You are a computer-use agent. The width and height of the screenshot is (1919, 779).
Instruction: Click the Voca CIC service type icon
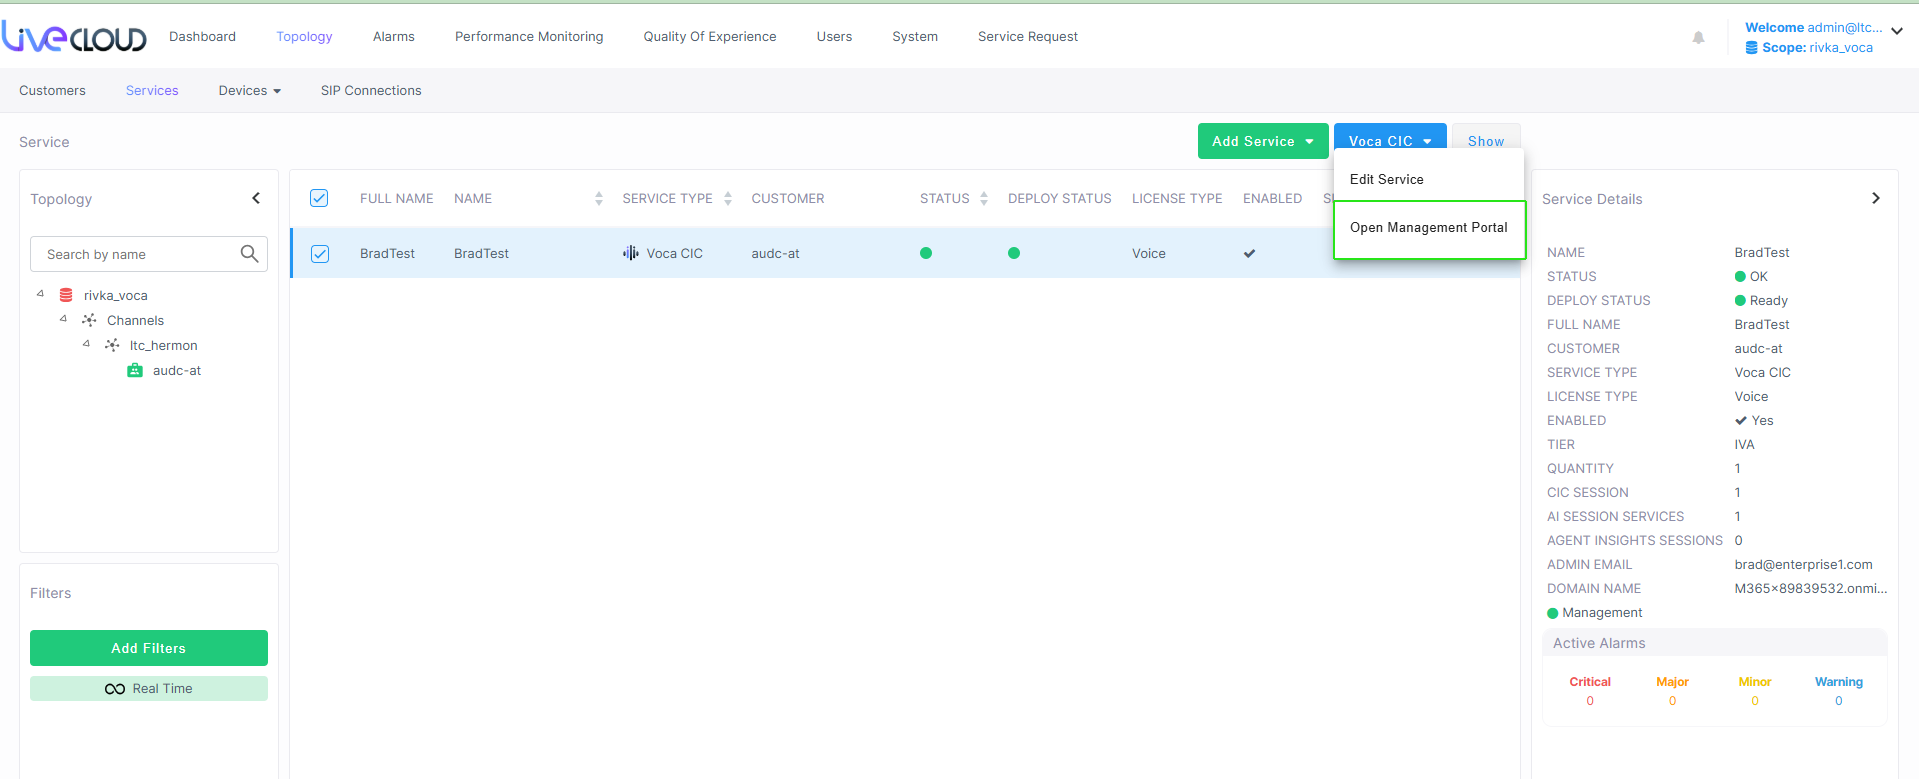tap(631, 253)
